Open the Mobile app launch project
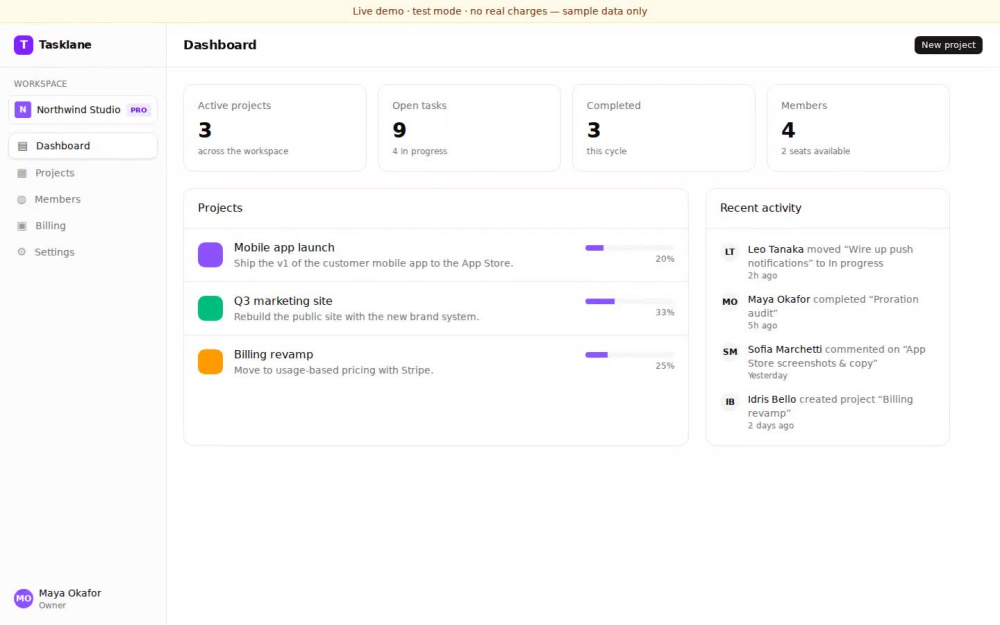Screen dimensions: 1000x625 (x=436, y=254)
